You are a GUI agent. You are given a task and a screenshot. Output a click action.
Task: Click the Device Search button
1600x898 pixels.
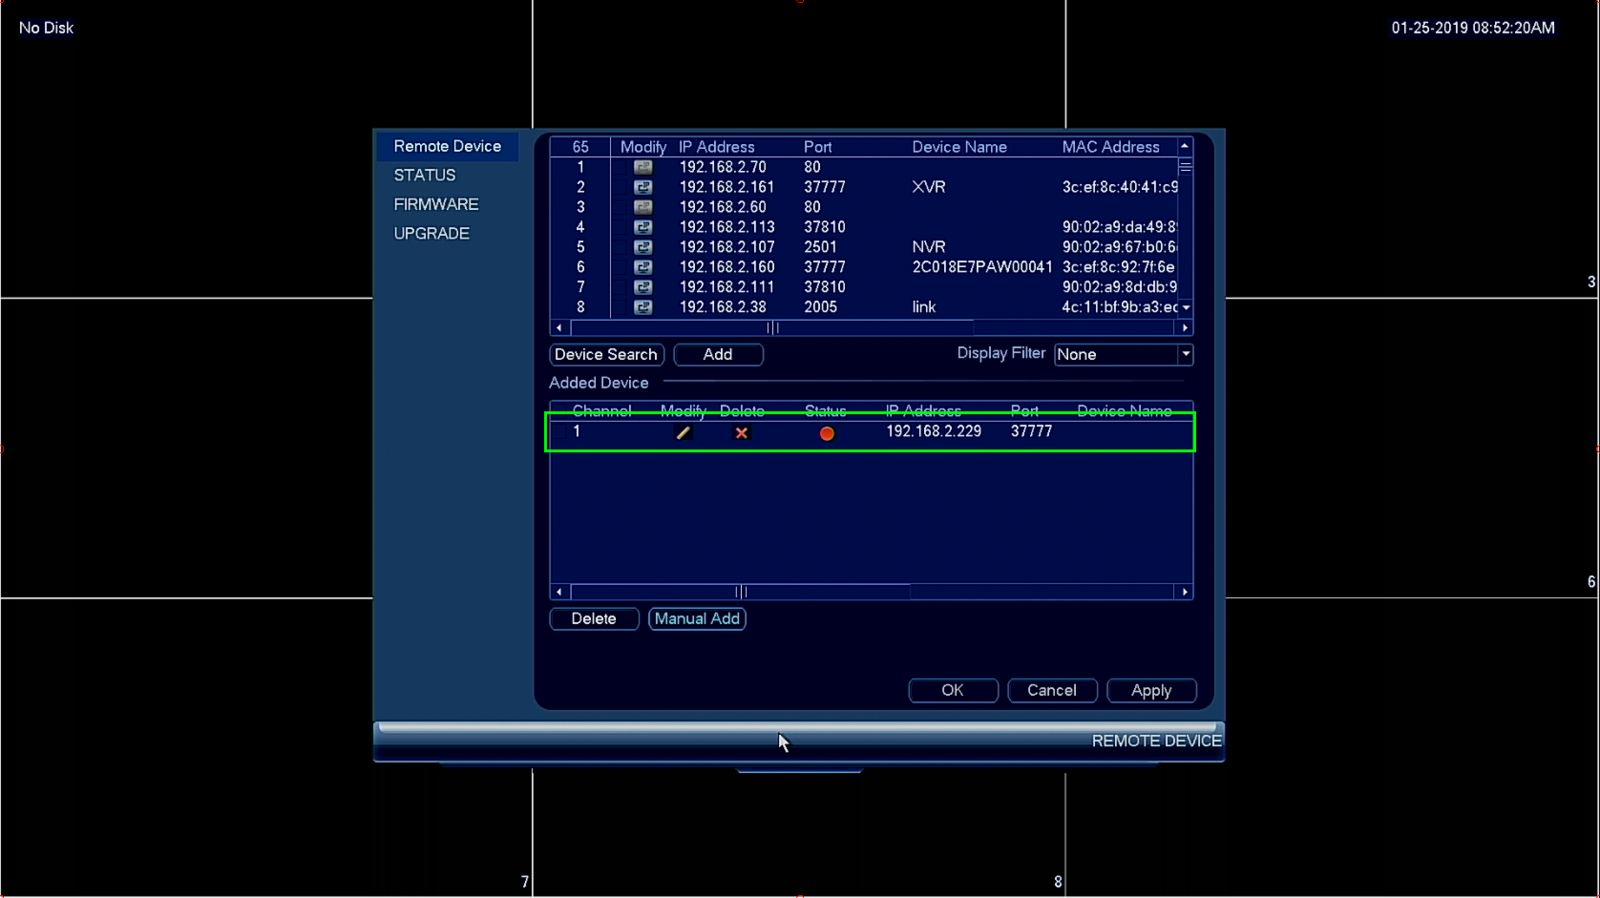point(606,354)
